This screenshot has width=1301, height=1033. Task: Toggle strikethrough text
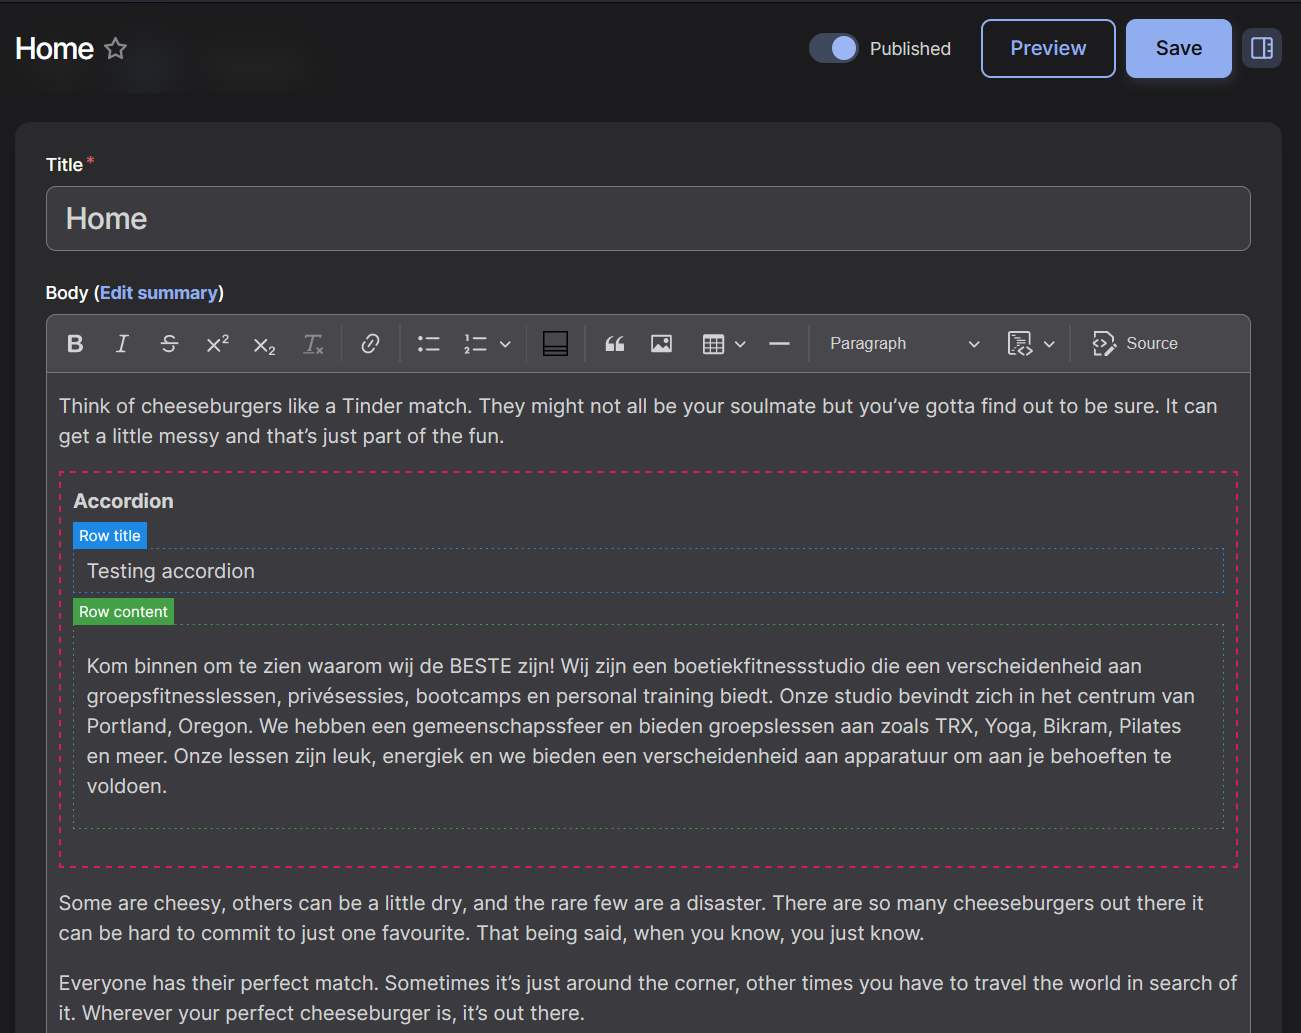(x=169, y=343)
